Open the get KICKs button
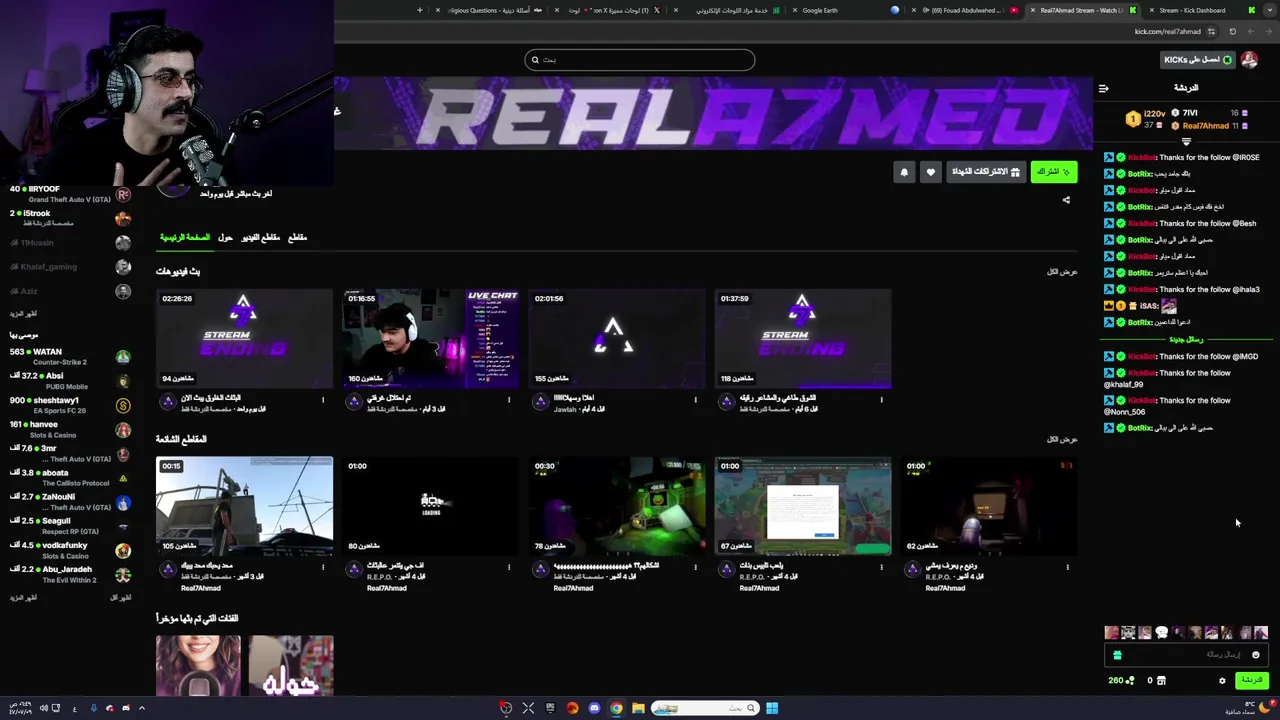 pos(1198,60)
